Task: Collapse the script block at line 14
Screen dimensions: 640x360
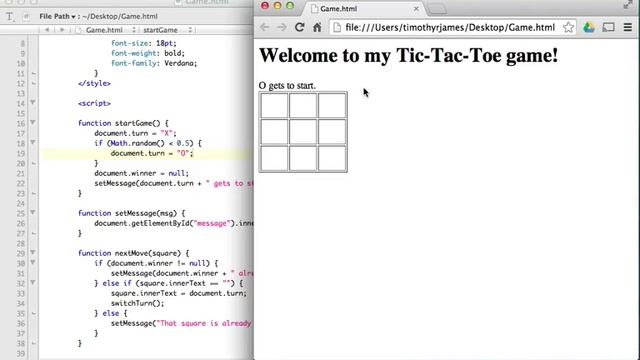Action: click(33, 103)
